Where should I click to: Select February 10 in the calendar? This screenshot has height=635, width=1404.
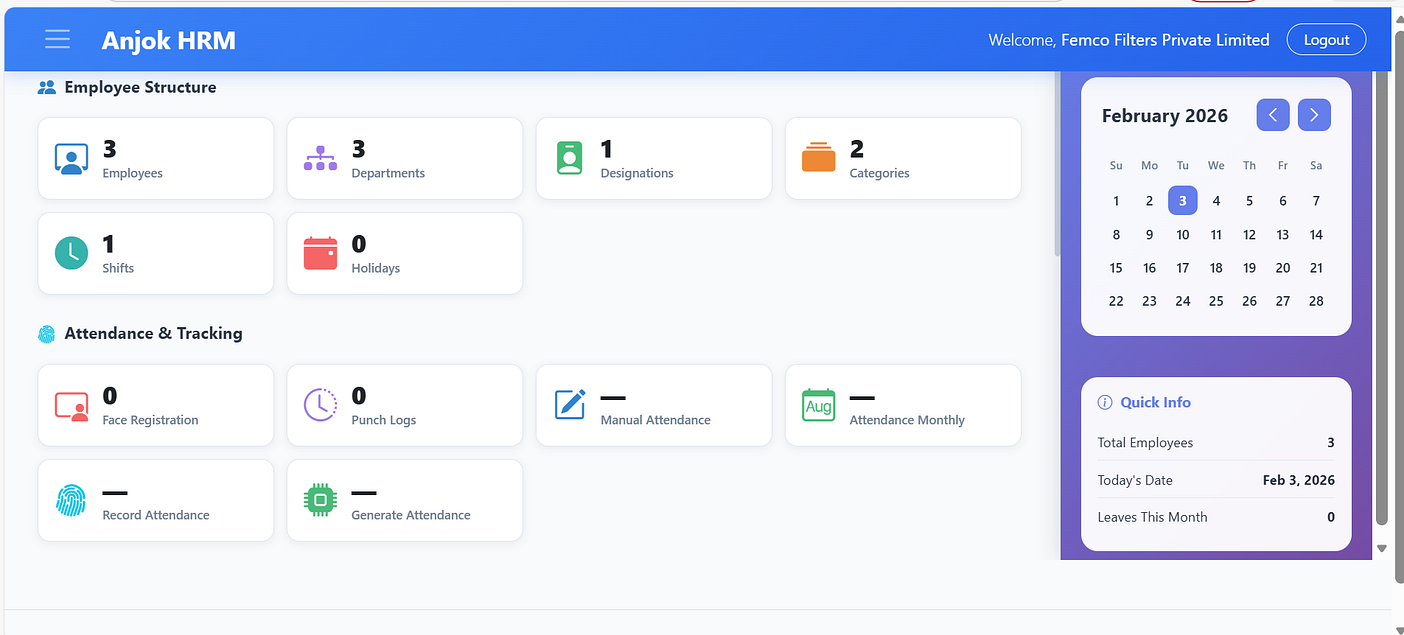(1183, 235)
